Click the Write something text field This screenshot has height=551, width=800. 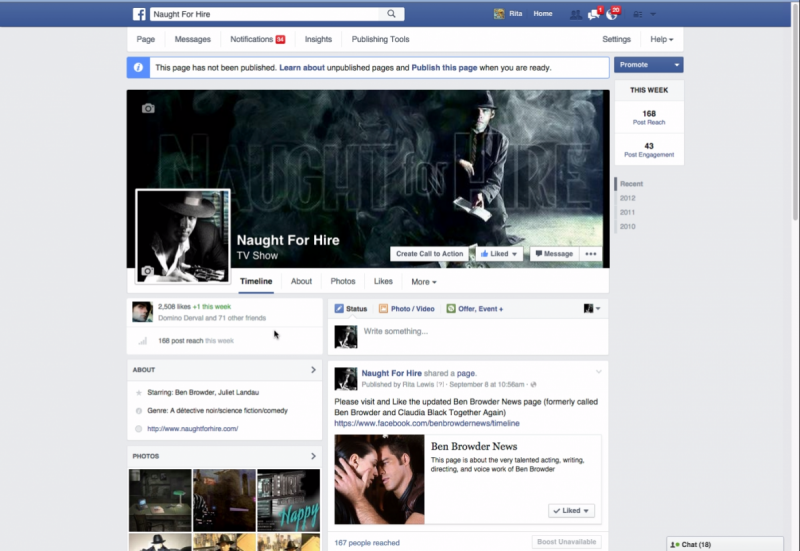coord(470,331)
